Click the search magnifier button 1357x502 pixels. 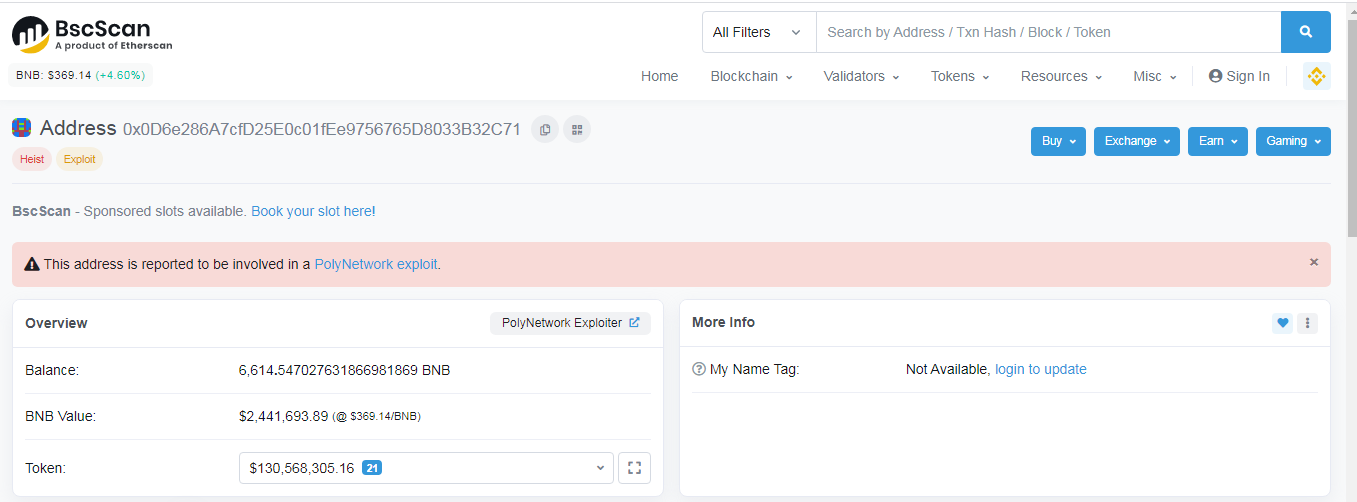(x=1305, y=32)
